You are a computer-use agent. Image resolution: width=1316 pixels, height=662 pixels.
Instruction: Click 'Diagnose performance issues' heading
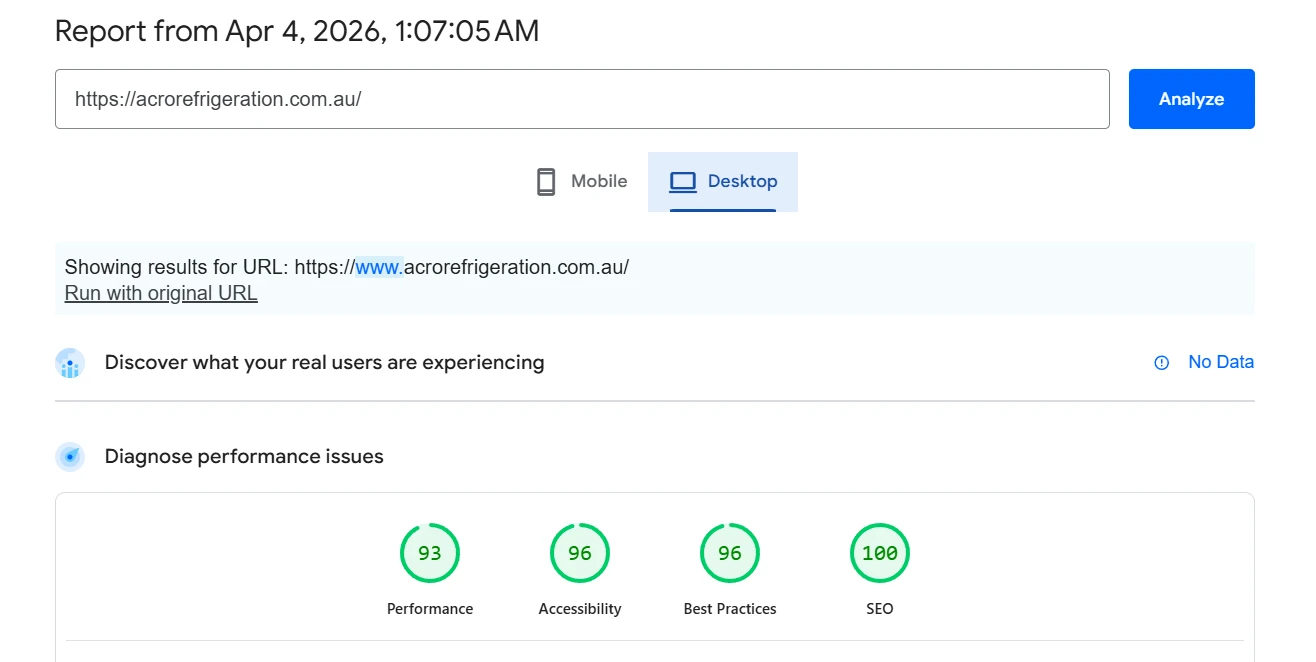tap(244, 456)
